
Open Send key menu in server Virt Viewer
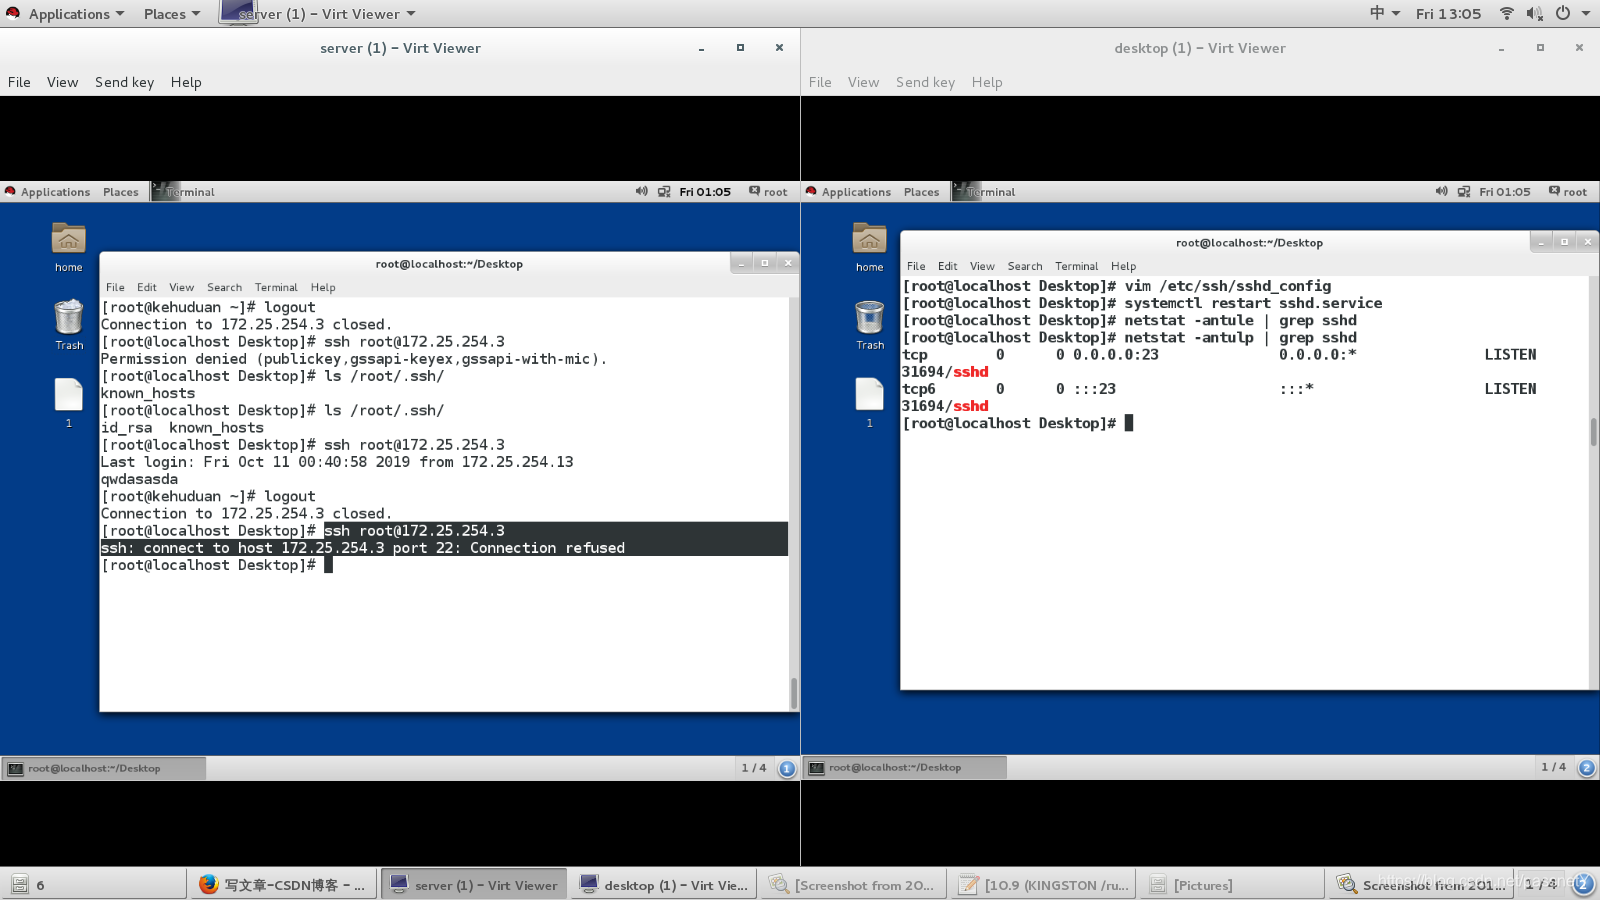click(x=124, y=82)
